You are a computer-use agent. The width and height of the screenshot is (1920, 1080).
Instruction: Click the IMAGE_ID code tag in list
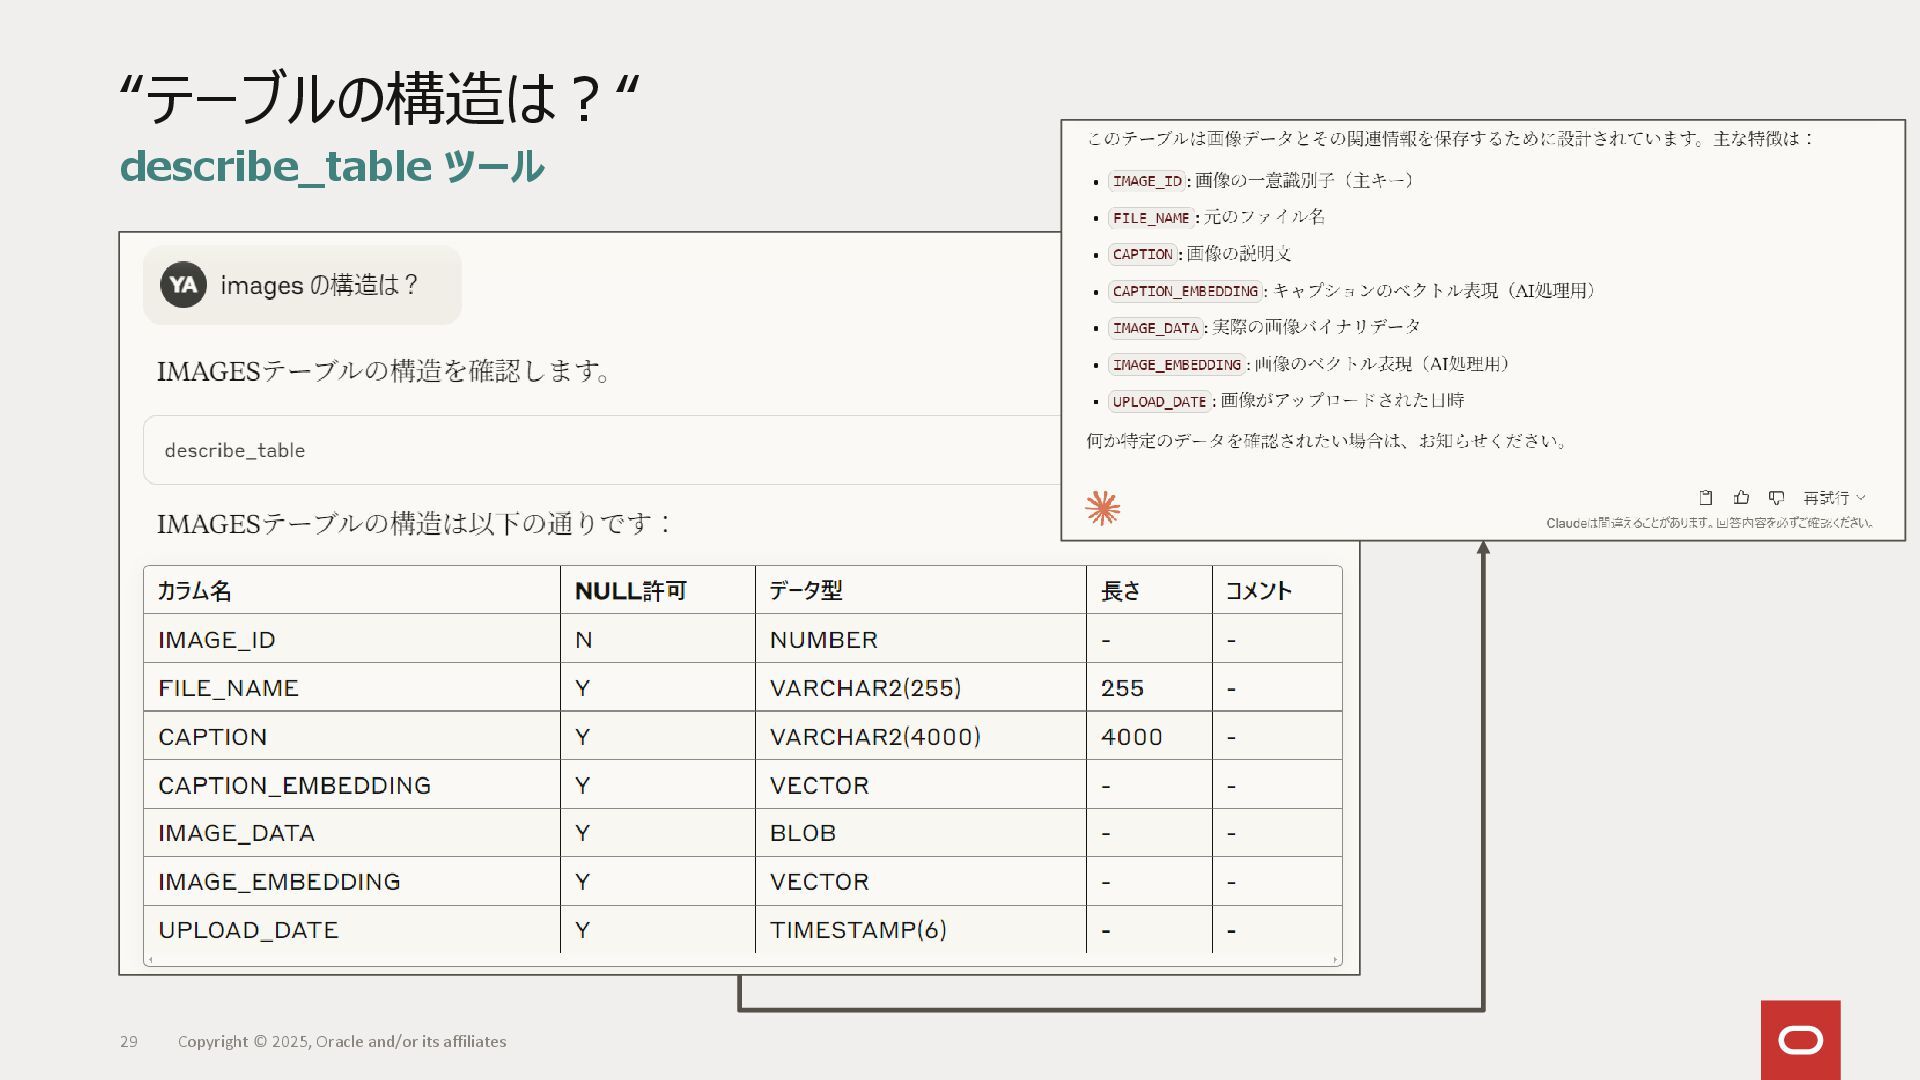[1146, 181]
